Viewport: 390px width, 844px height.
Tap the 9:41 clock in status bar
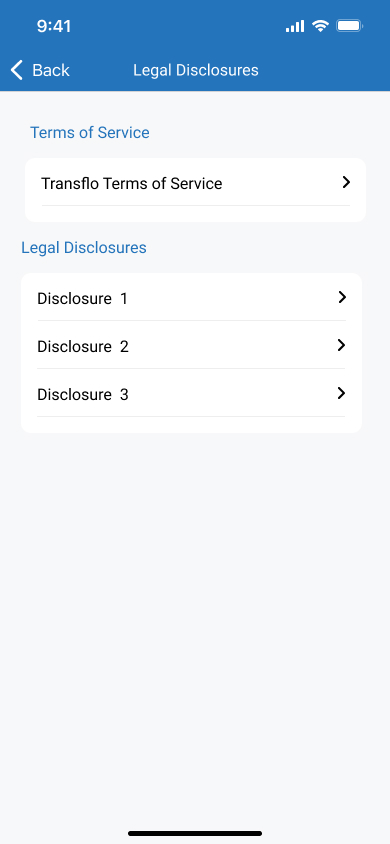(x=54, y=26)
